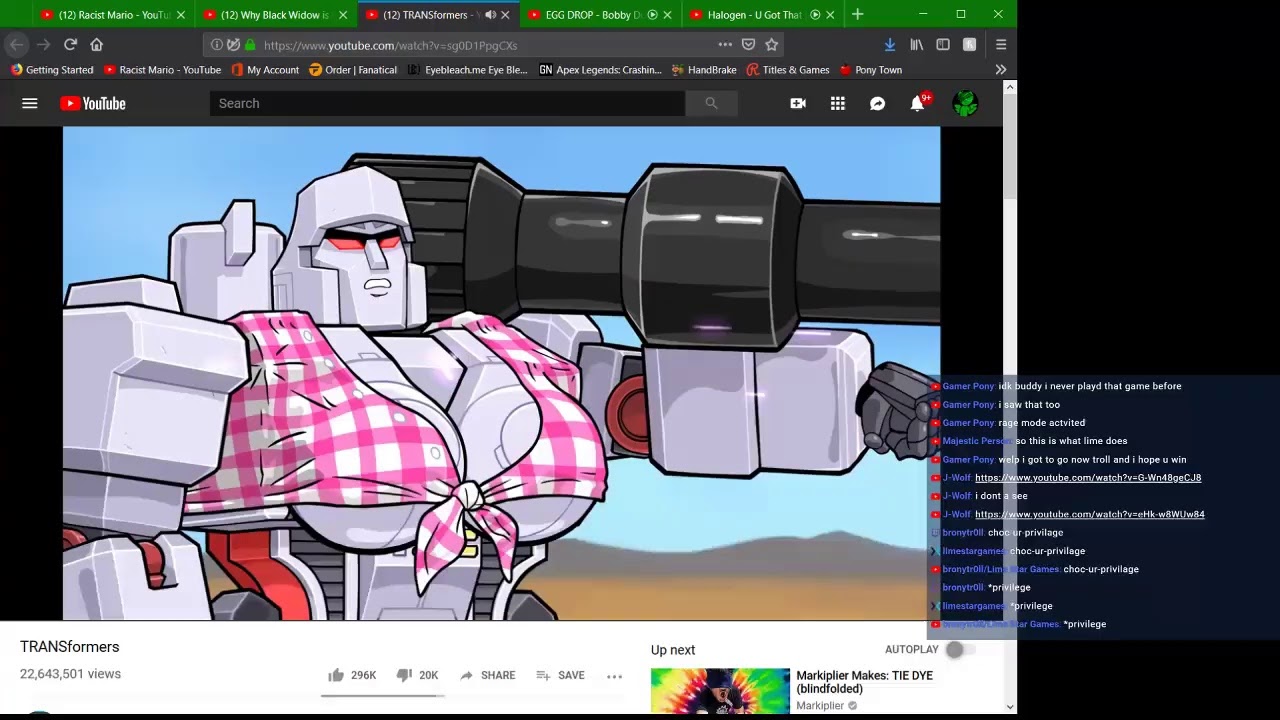Open Eyebleach.me bookmark
The width and height of the screenshot is (1280, 720).
coord(467,70)
